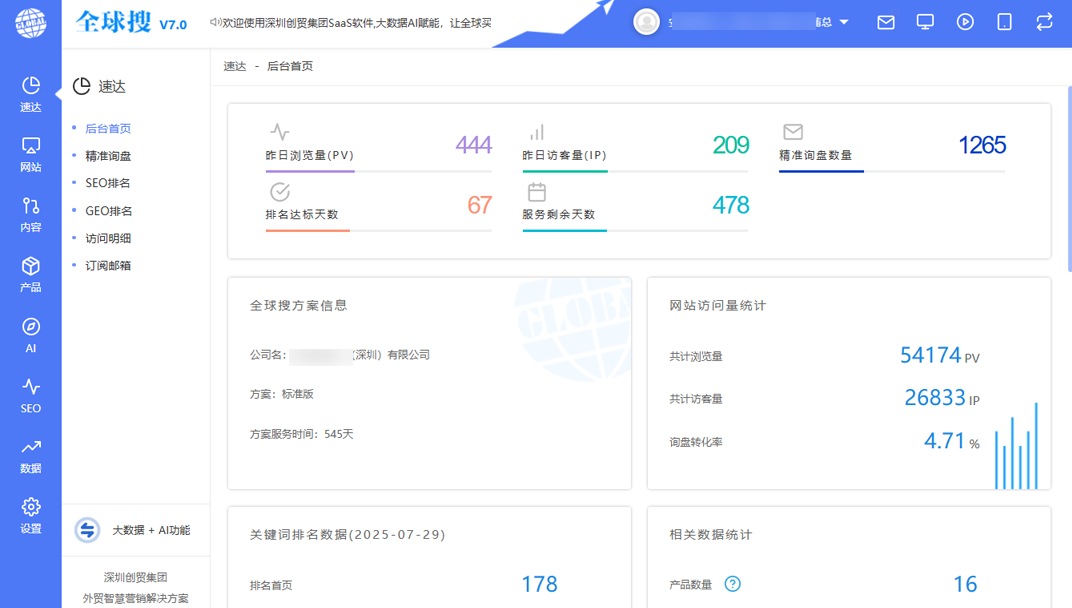1072x608 pixels.
Task: Open the 内容 section in the sidebar
Action: tap(29, 210)
